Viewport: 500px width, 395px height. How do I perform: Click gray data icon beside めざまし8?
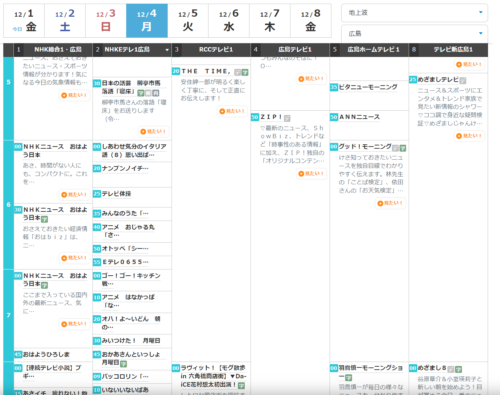click(x=451, y=369)
